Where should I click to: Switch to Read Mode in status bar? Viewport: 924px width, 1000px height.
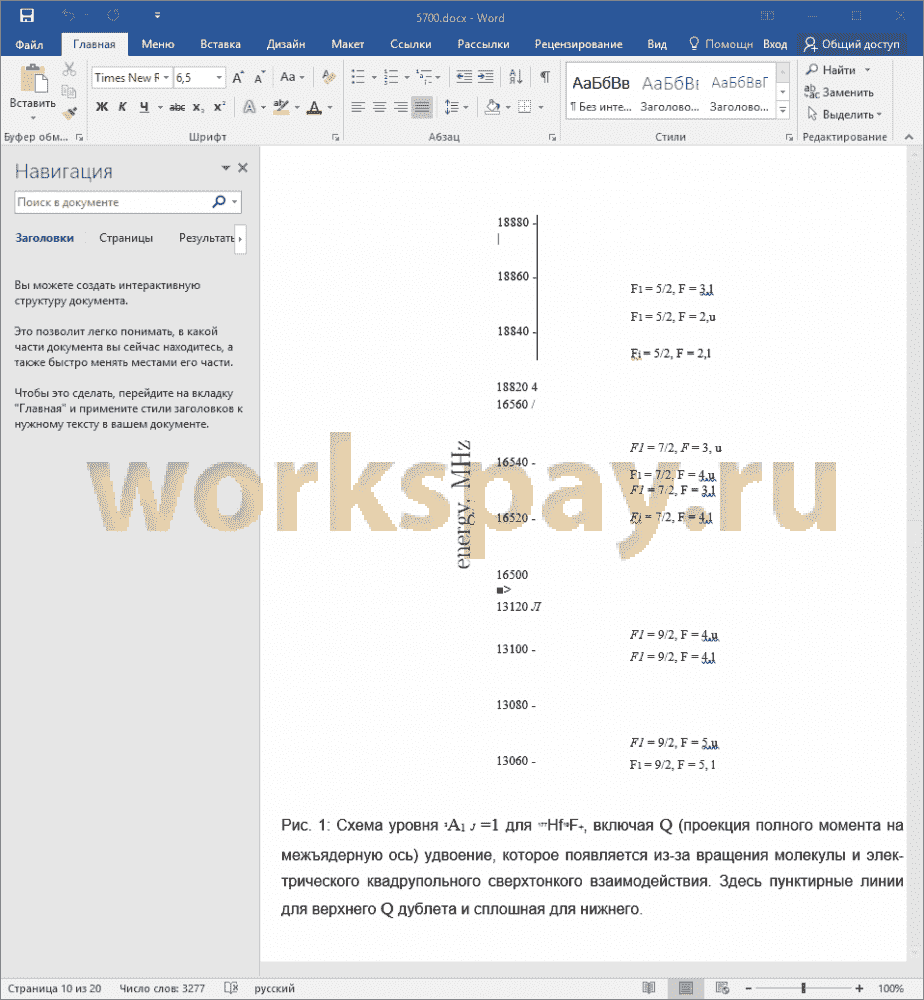click(x=649, y=988)
